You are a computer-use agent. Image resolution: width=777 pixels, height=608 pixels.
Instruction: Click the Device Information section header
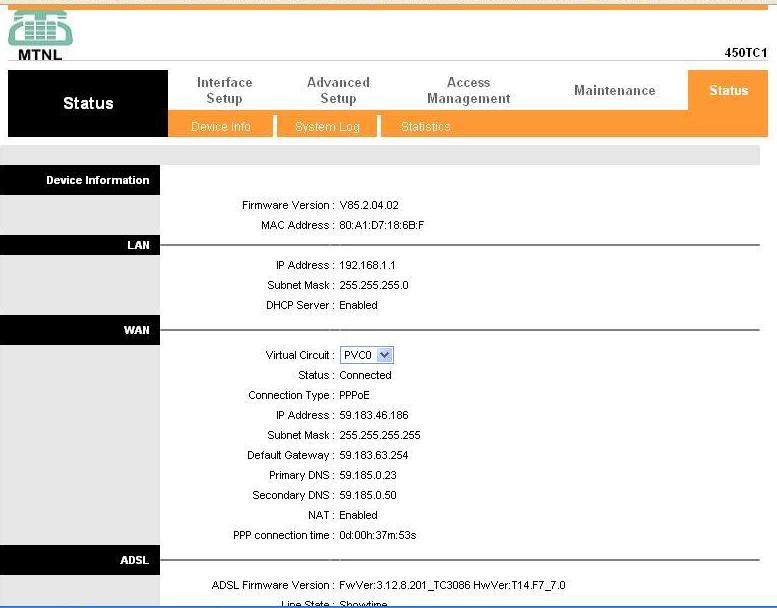(80, 180)
